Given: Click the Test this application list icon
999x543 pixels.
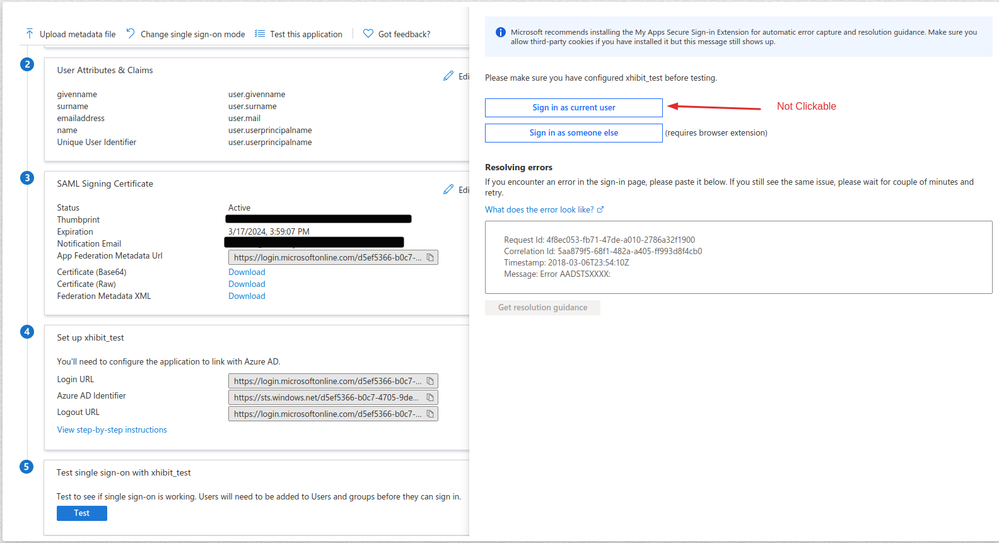Looking at the screenshot, I should tap(260, 34).
